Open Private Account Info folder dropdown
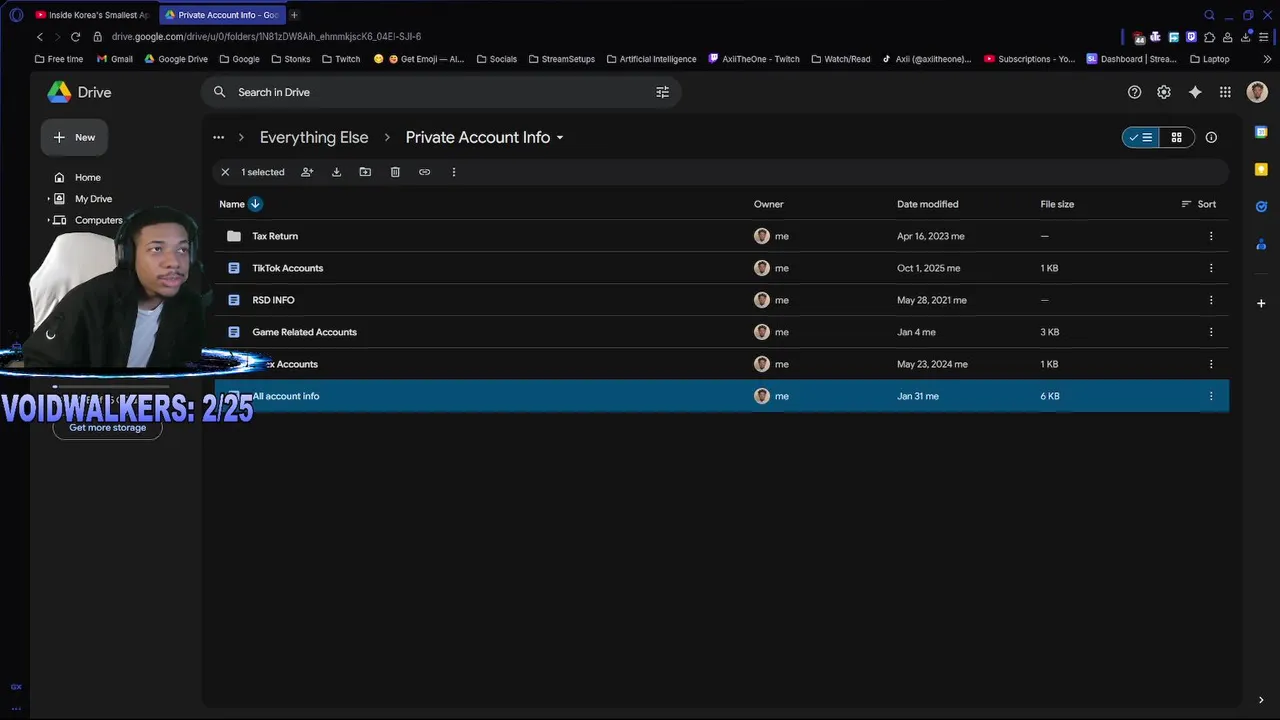This screenshot has width=1280, height=720. tap(484, 137)
